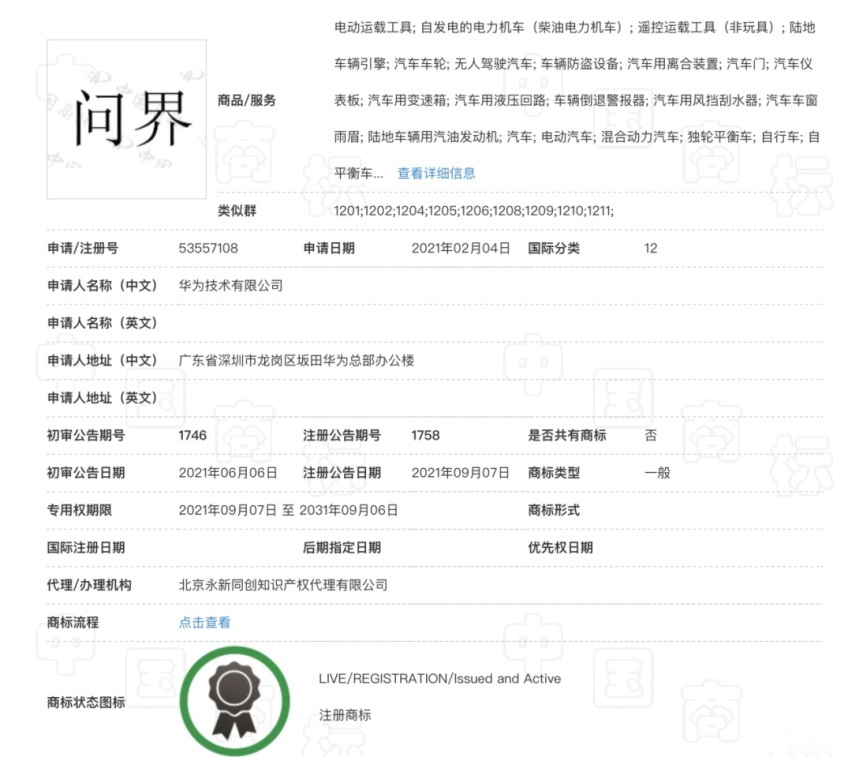The image size is (852, 757).
Task: Select the trademark type value 一般
Action: (657, 473)
